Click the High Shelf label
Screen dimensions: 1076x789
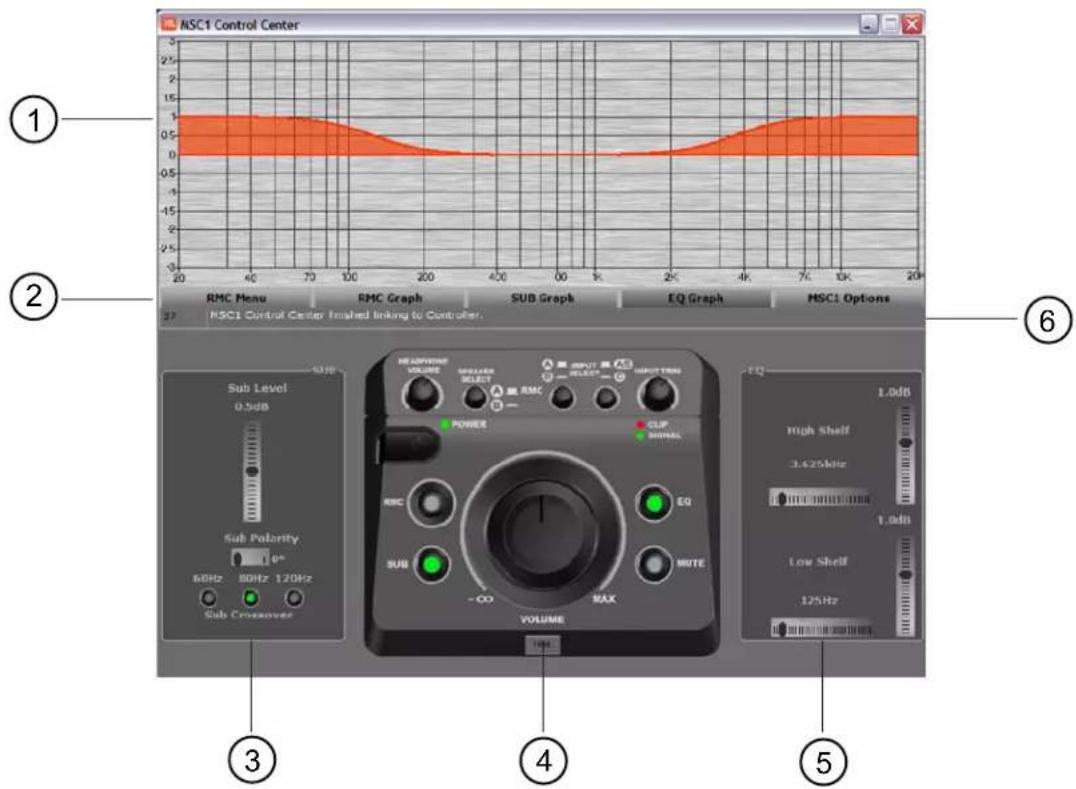tap(818, 430)
